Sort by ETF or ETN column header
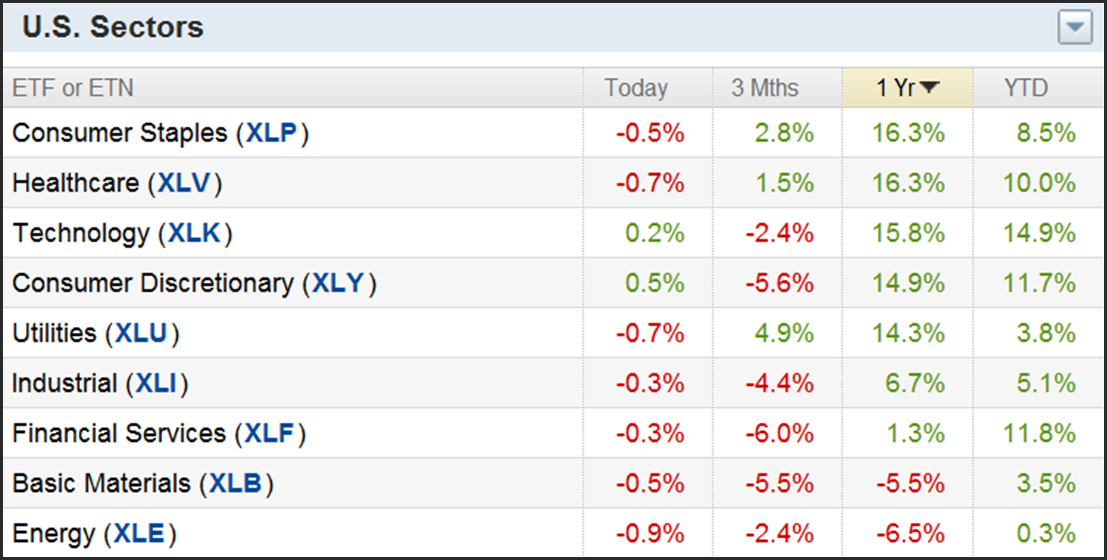Image resolution: width=1107 pixels, height=560 pixels. coord(73,88)
